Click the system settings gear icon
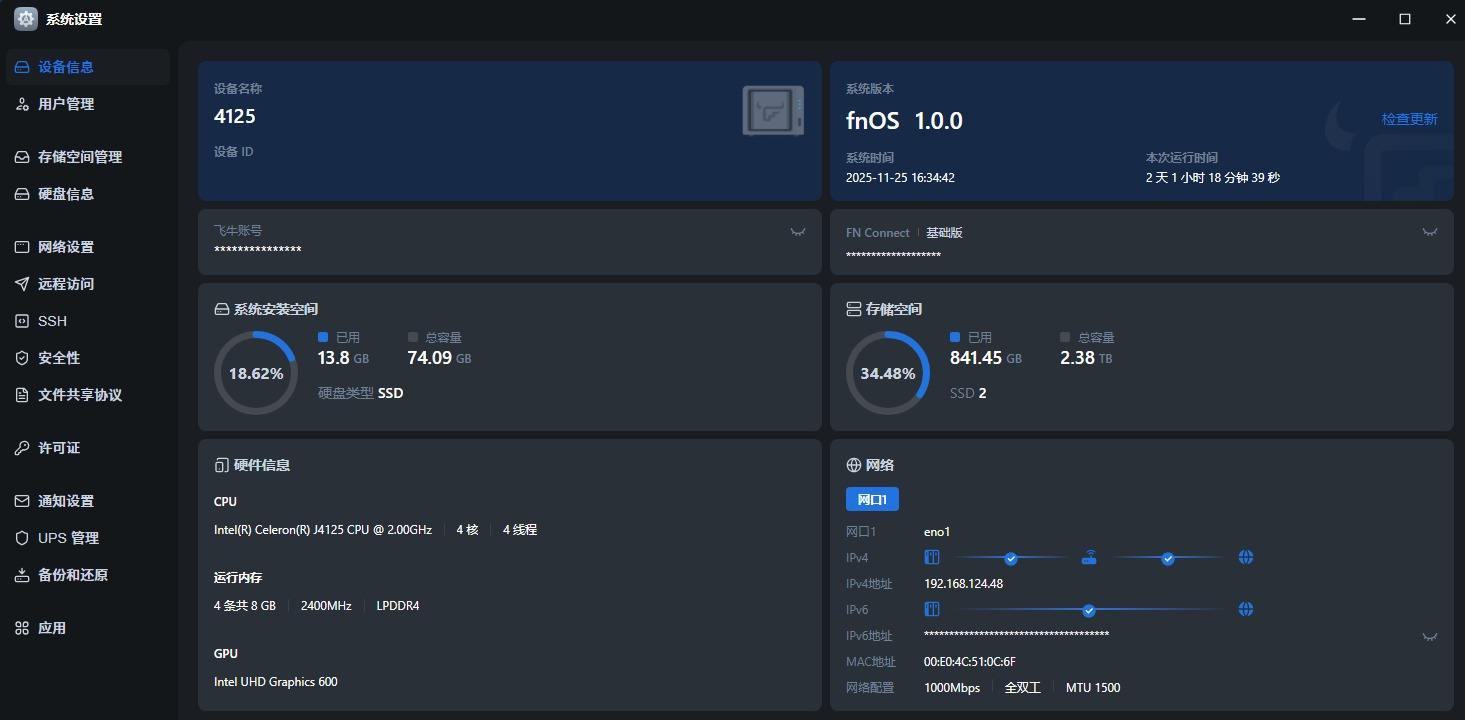1465x720 pixels. (25, 19)
